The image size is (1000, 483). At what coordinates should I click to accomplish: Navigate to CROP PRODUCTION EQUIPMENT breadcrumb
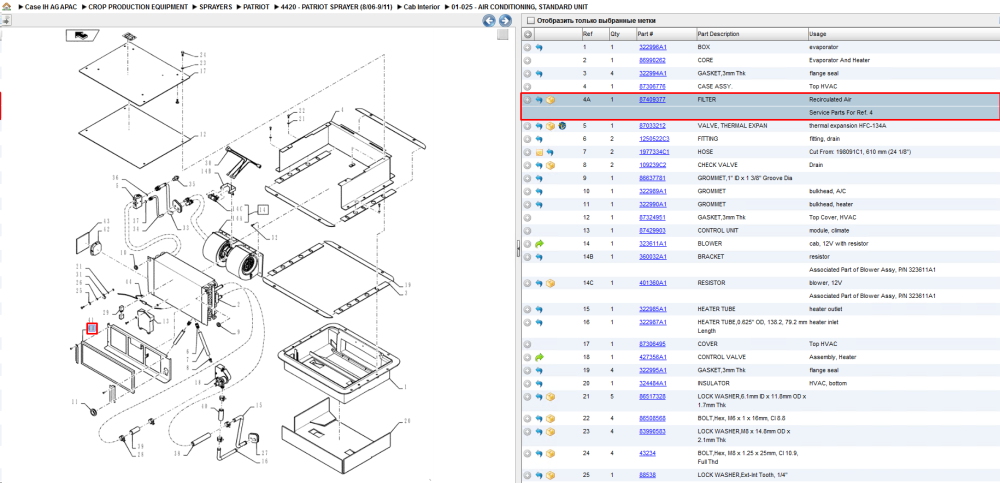[138, 6]
